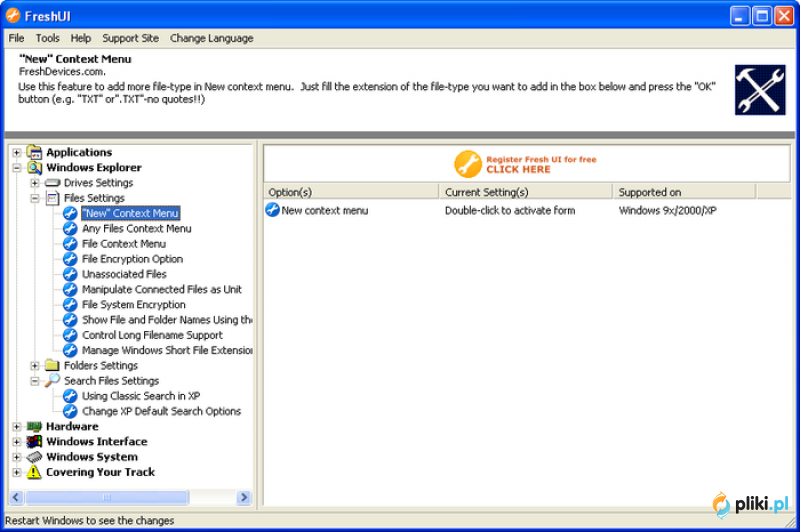Expand the Applications tree node
The height and width of the screenshot is (532, 800).
17,153
